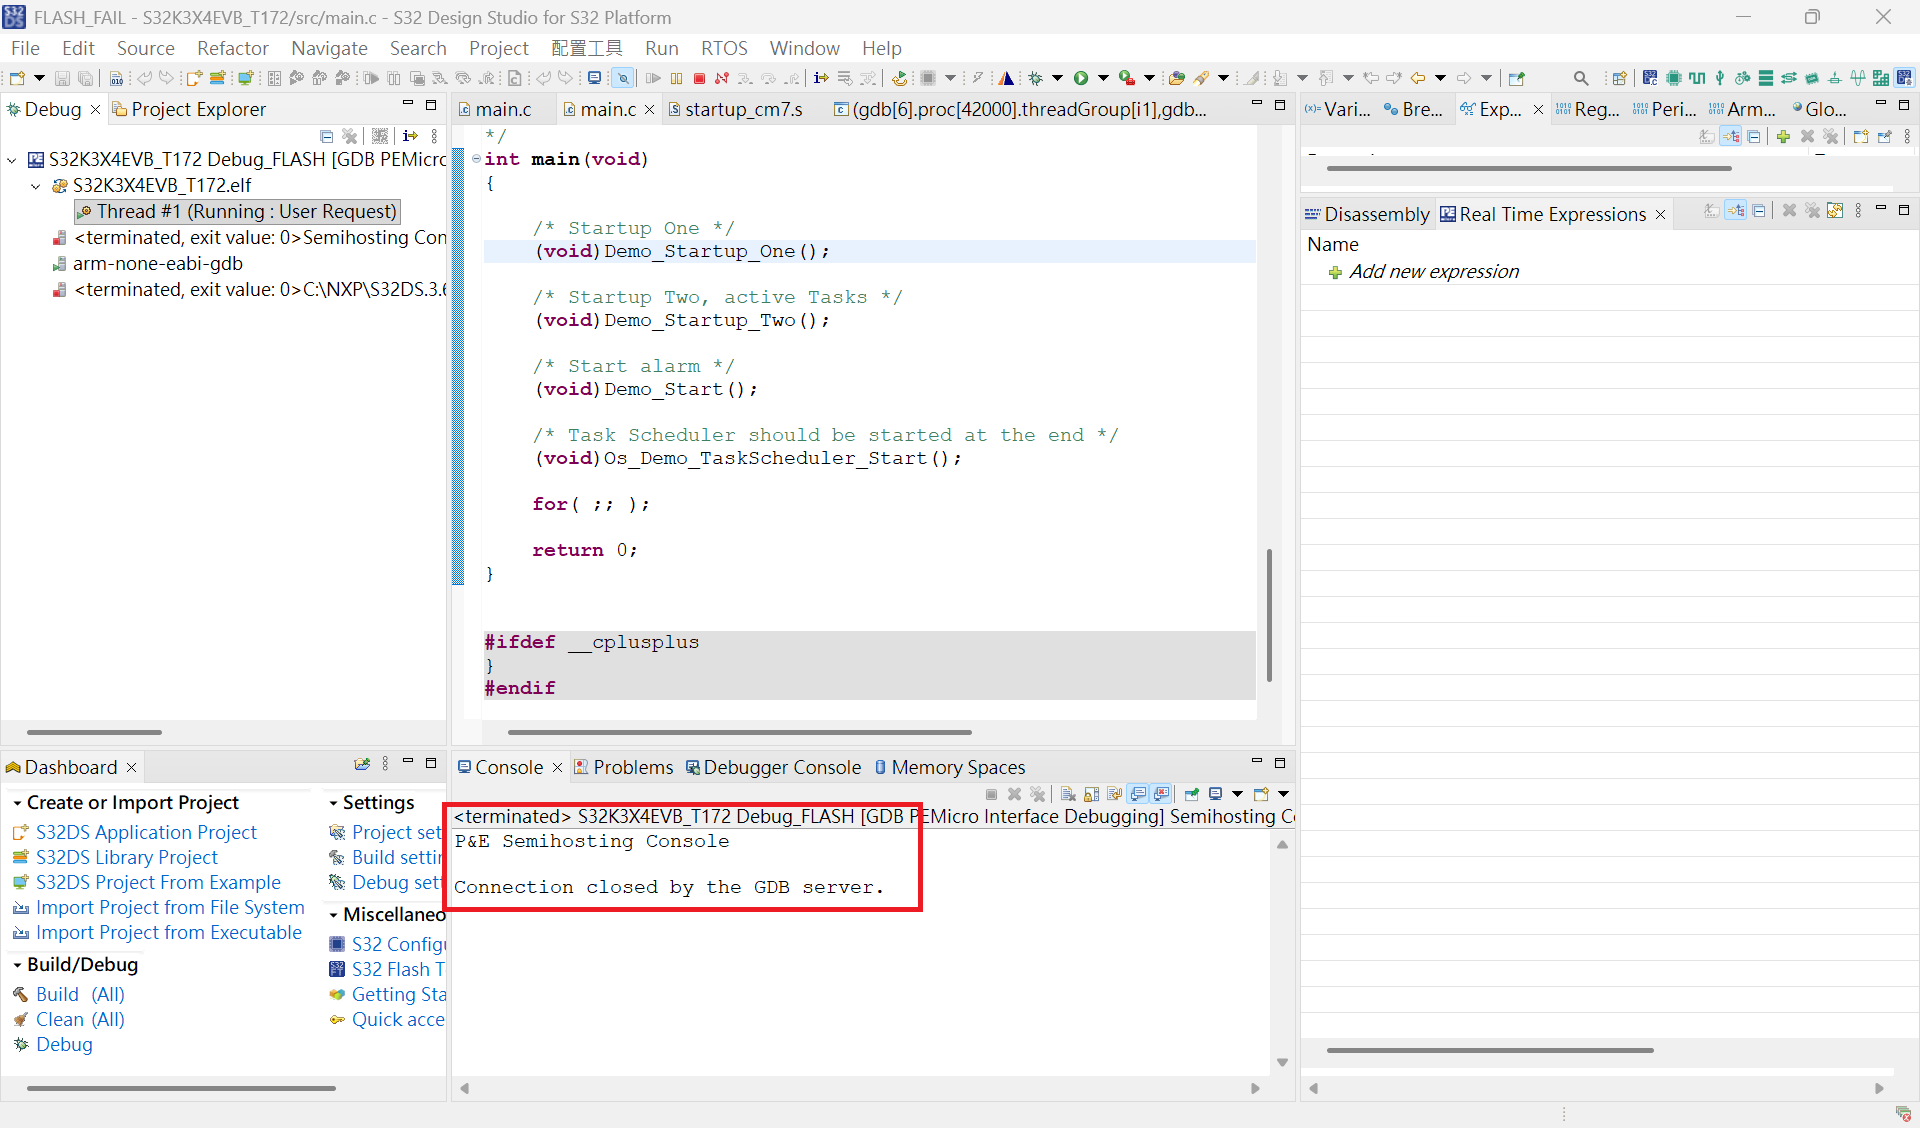Click the Resume debug toolbar button

click(x=653, y=78)
